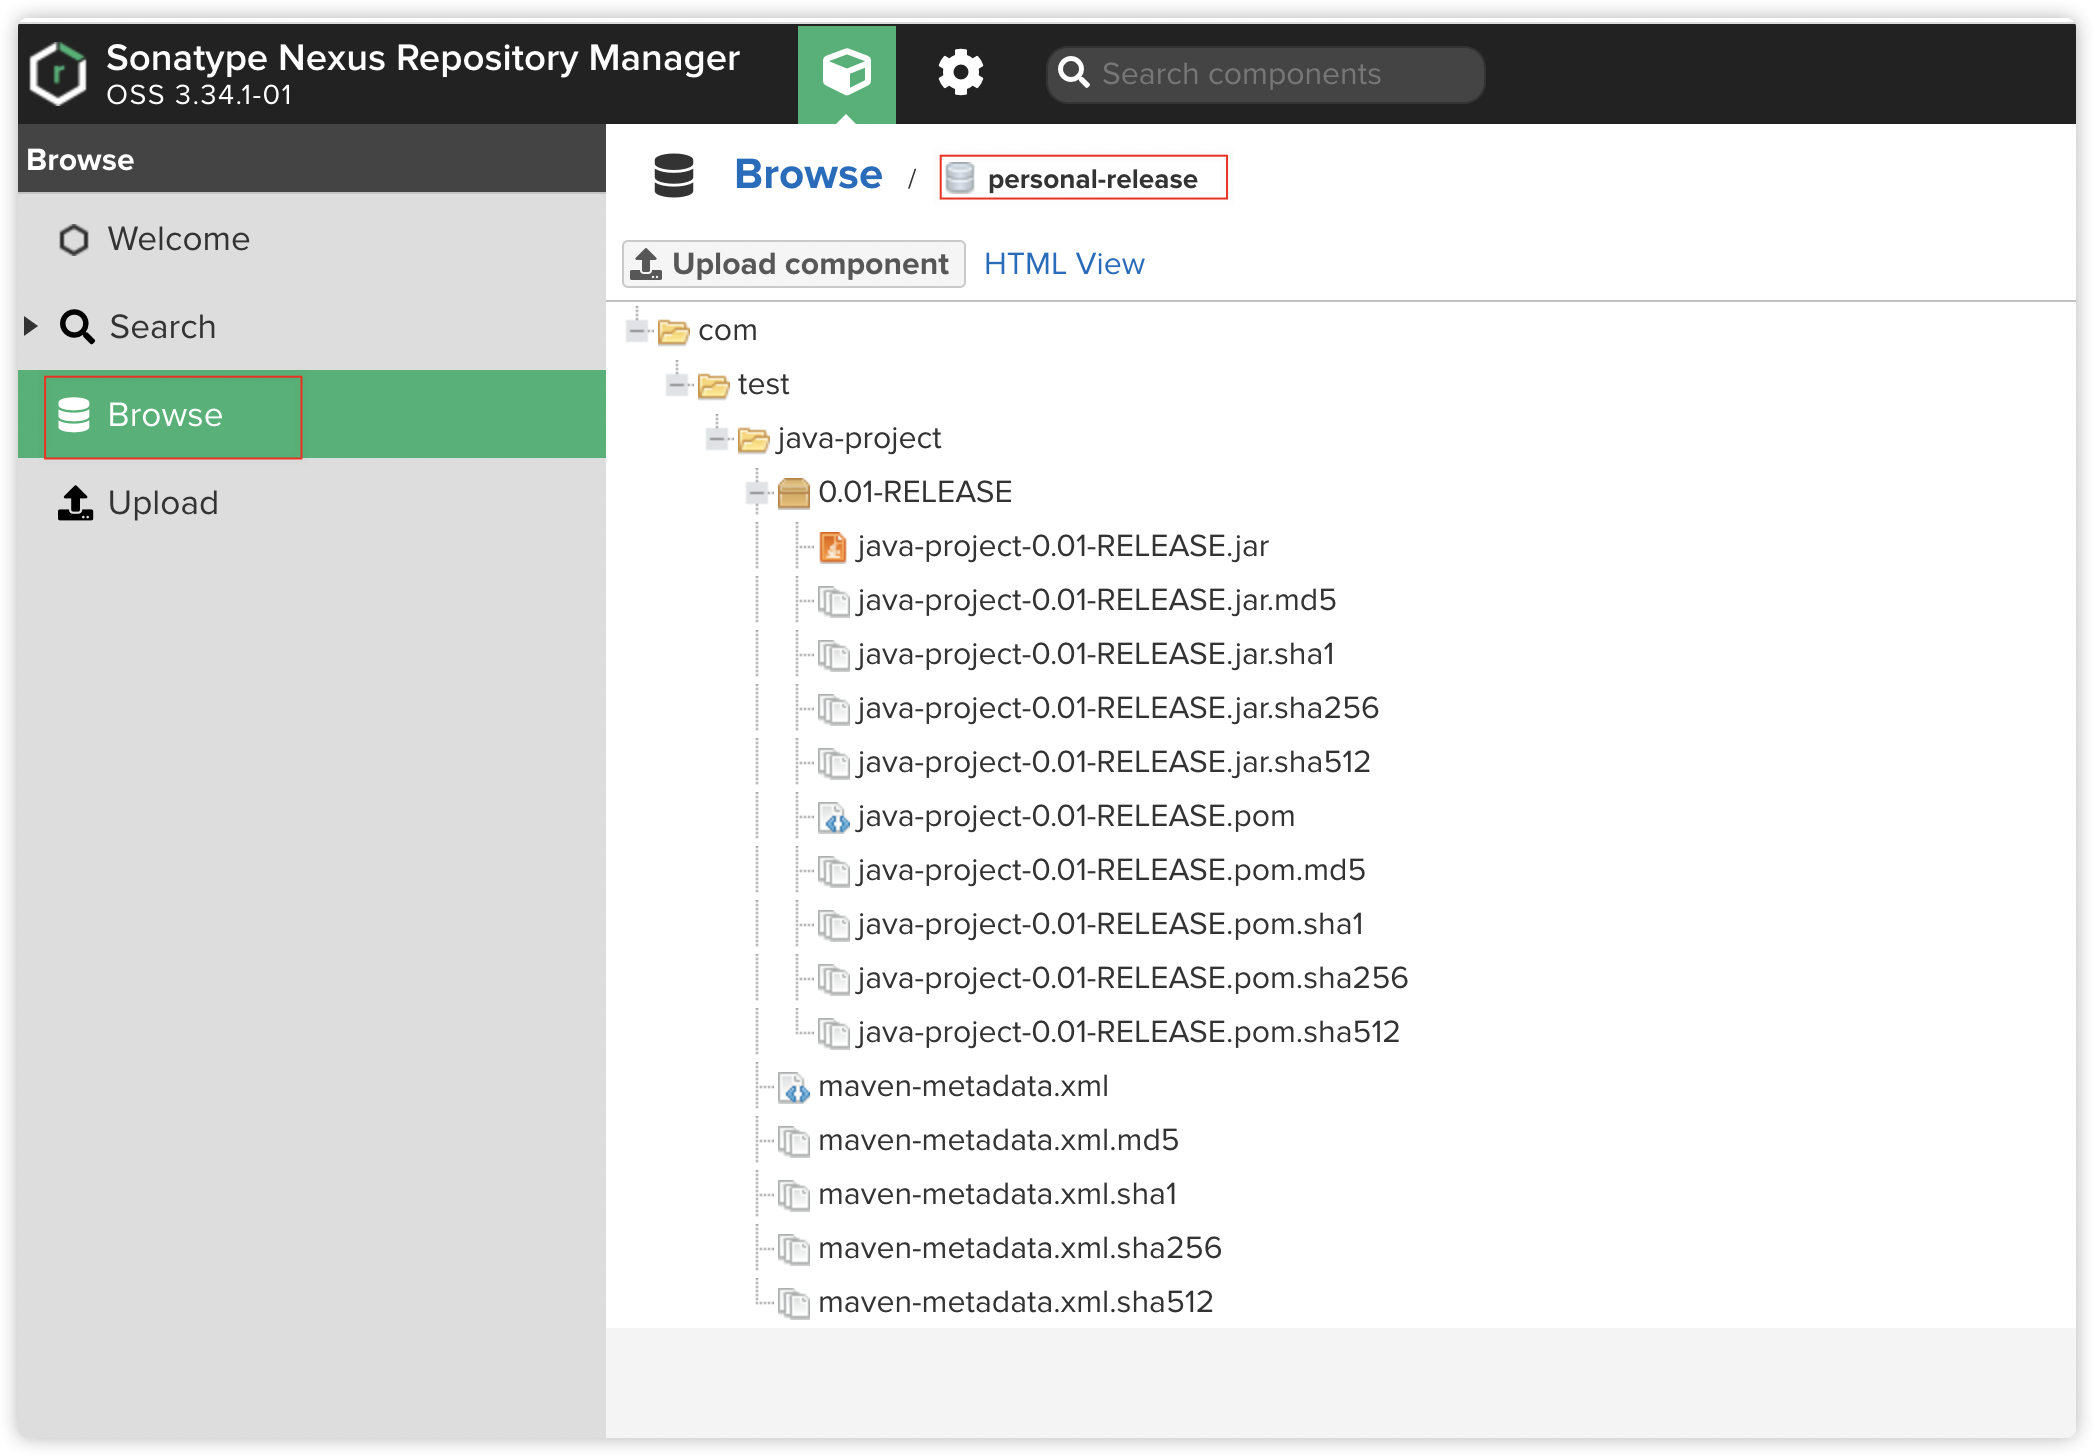This screenshot has width=2094, height=1456.
Task: Open the HTML View link
Action: coord(1064,264)
